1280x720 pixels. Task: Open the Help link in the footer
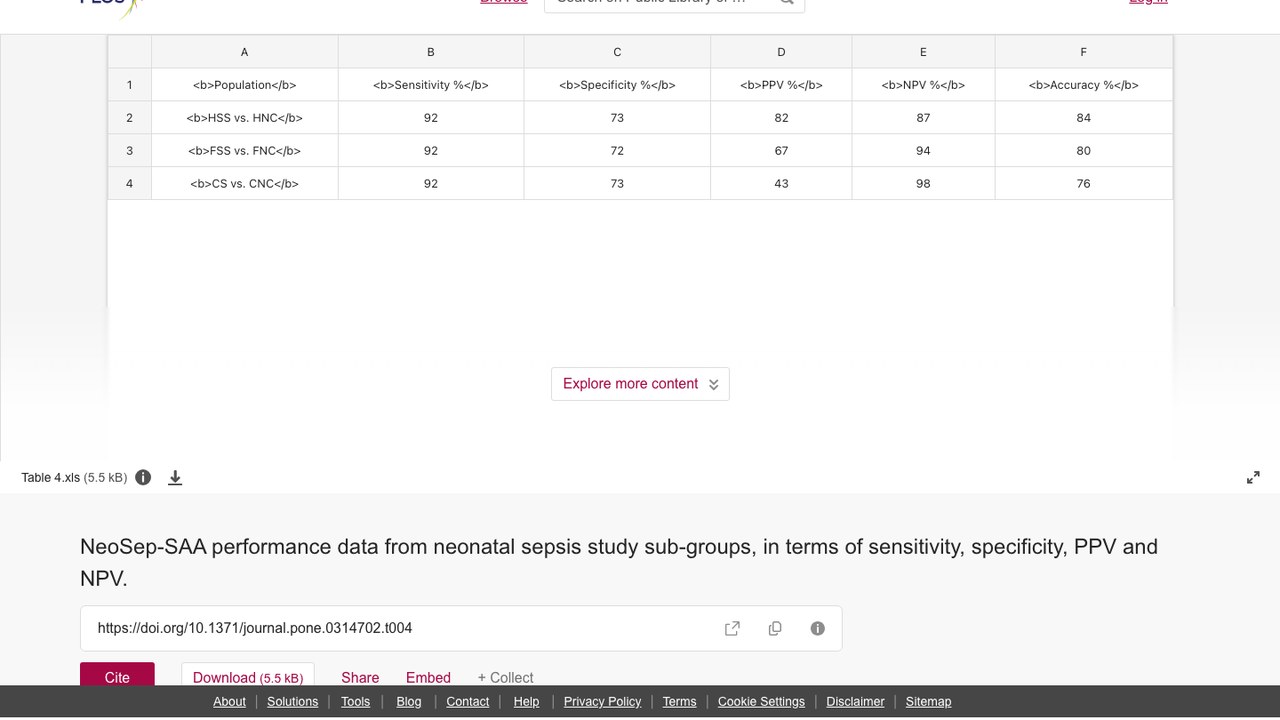(x=526, y=701)
